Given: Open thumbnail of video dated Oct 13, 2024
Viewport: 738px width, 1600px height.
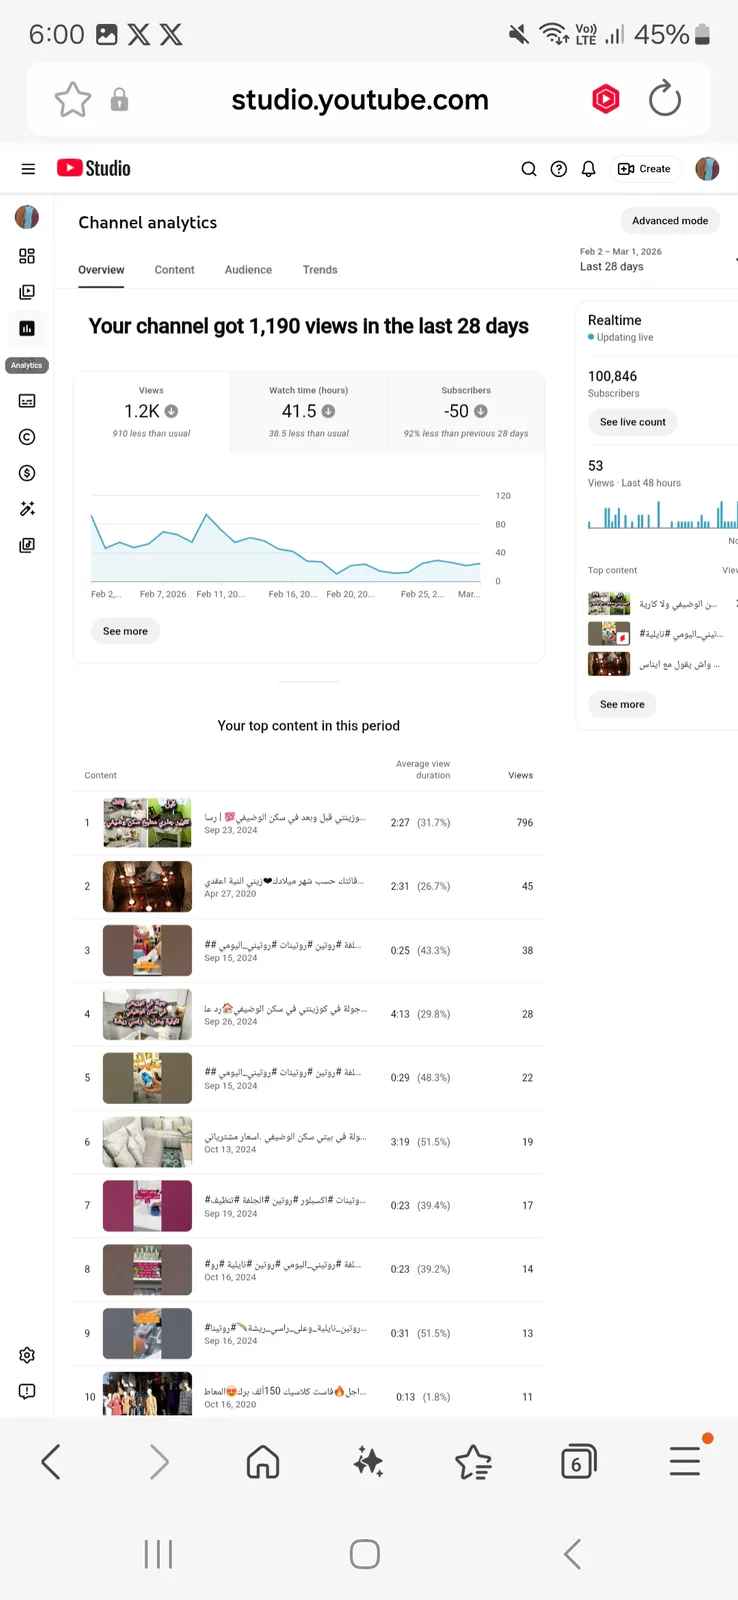Looking at the screenshot, I should pyautogui.click(x=147, y=1142).
